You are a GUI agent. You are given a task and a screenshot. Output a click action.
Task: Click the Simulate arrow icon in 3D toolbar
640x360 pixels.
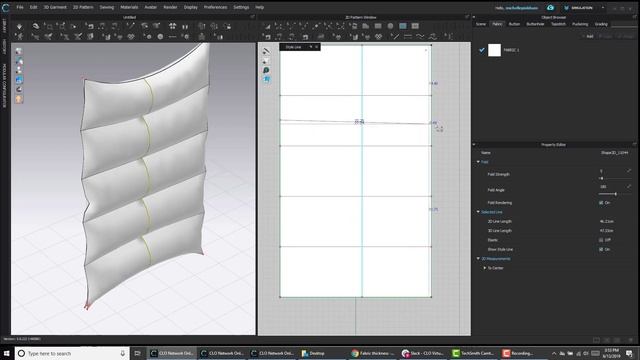click(x=19, y=27)
